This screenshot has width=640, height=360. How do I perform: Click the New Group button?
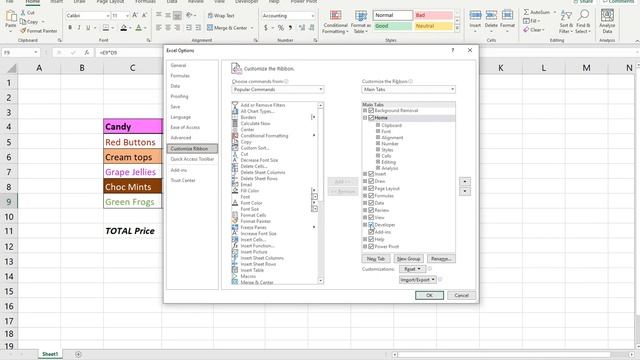(408, 259)
